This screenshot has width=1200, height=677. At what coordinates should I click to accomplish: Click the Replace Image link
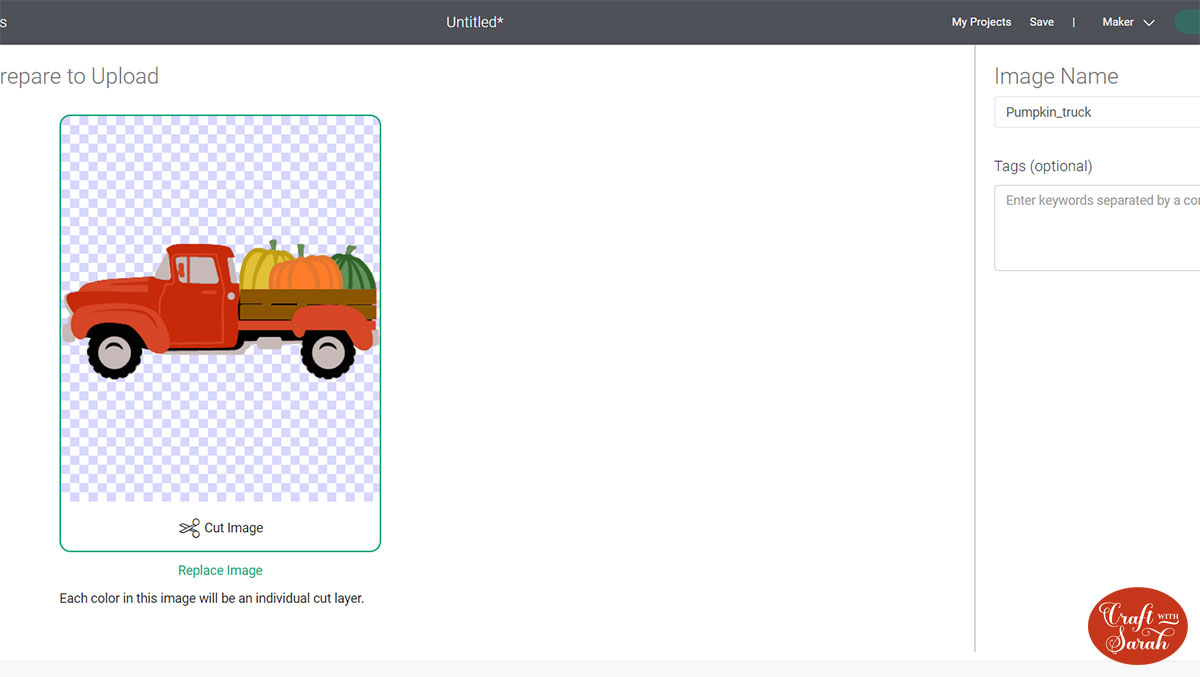click(220, 569)
